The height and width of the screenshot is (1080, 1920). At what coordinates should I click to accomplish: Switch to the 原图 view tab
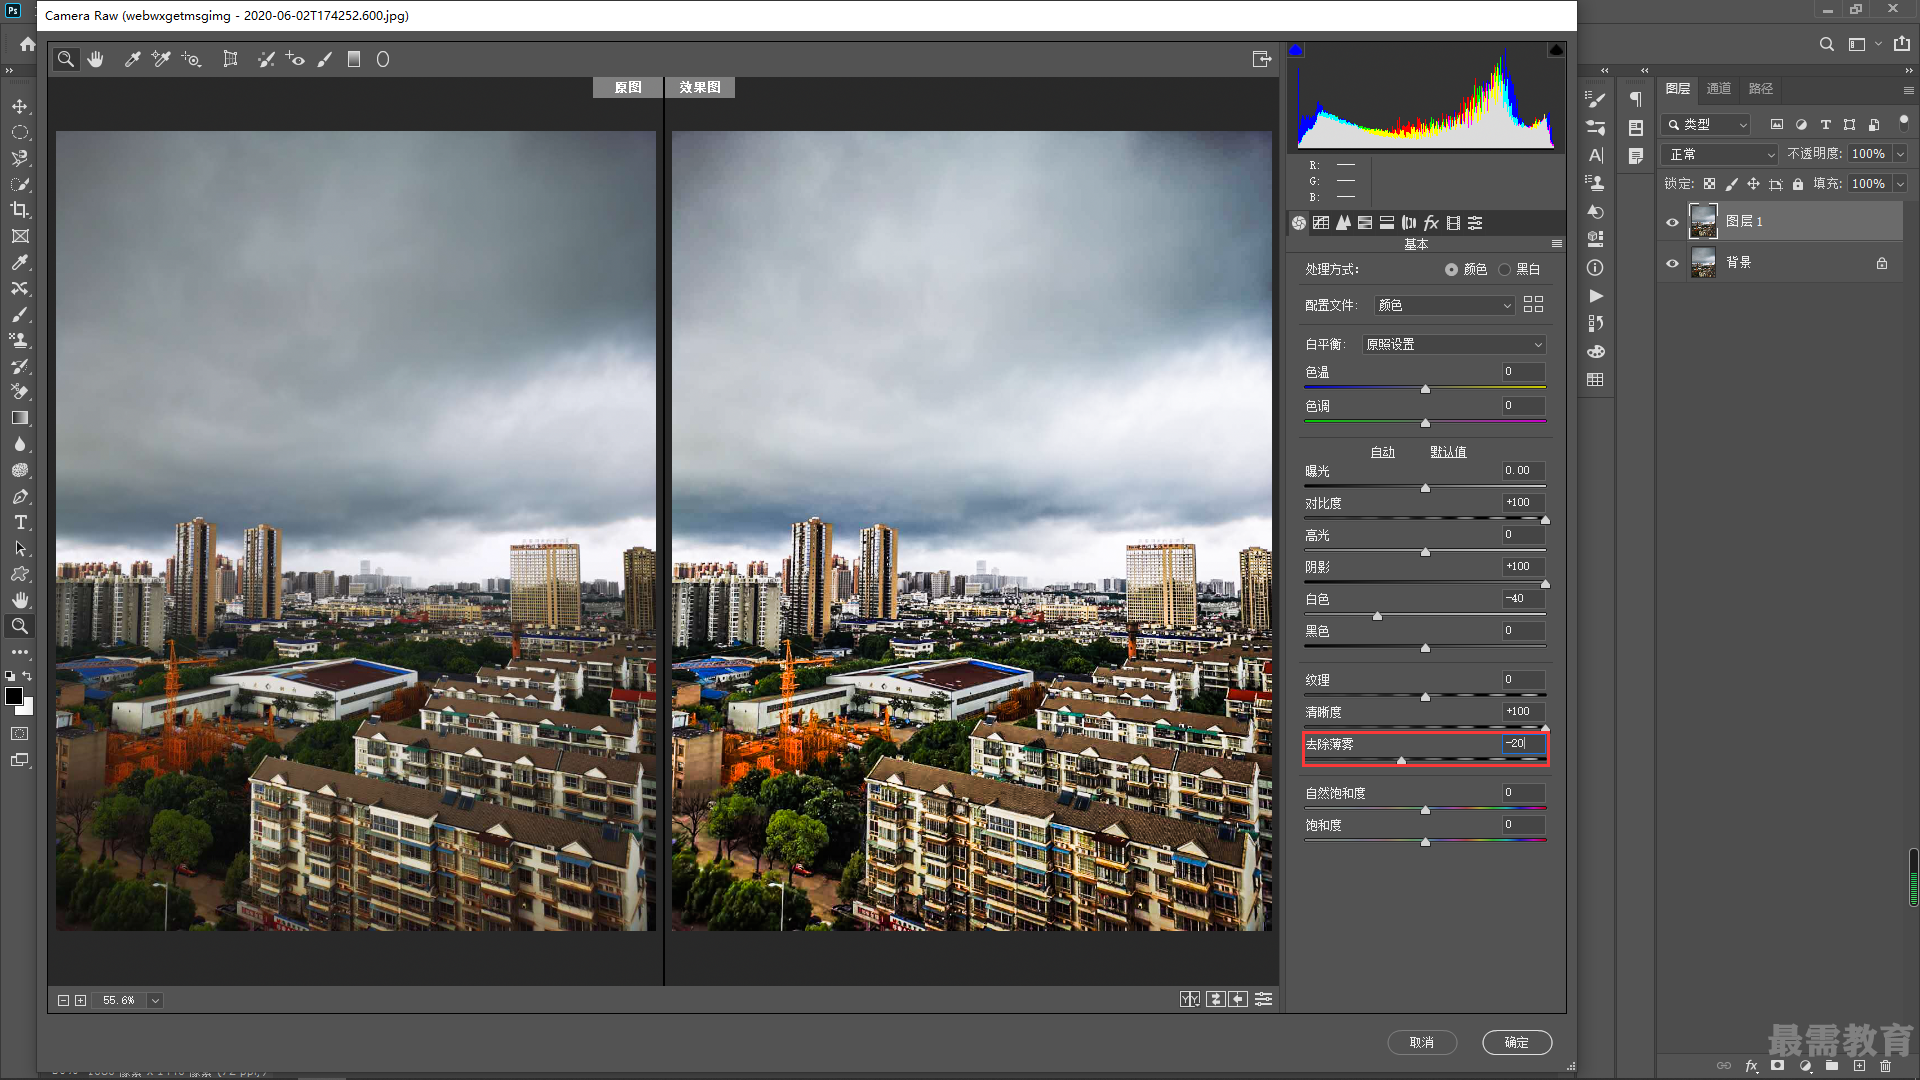628,87
